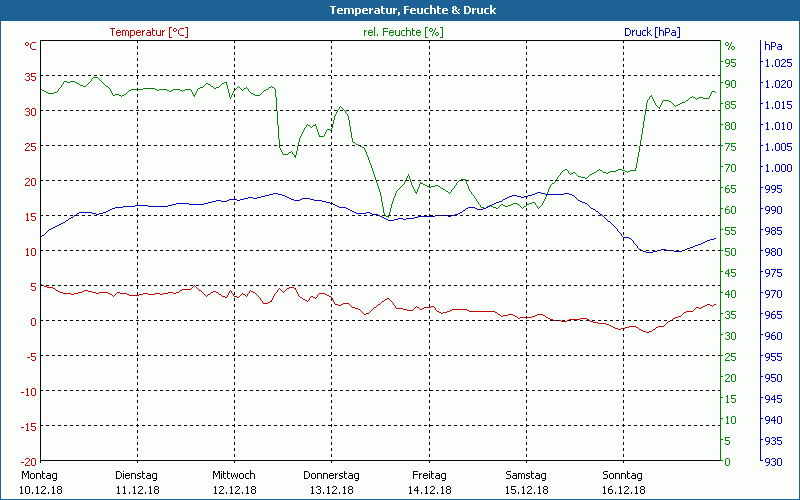
Task: Select the date '12.12.18'
Action: click(234, 490)
